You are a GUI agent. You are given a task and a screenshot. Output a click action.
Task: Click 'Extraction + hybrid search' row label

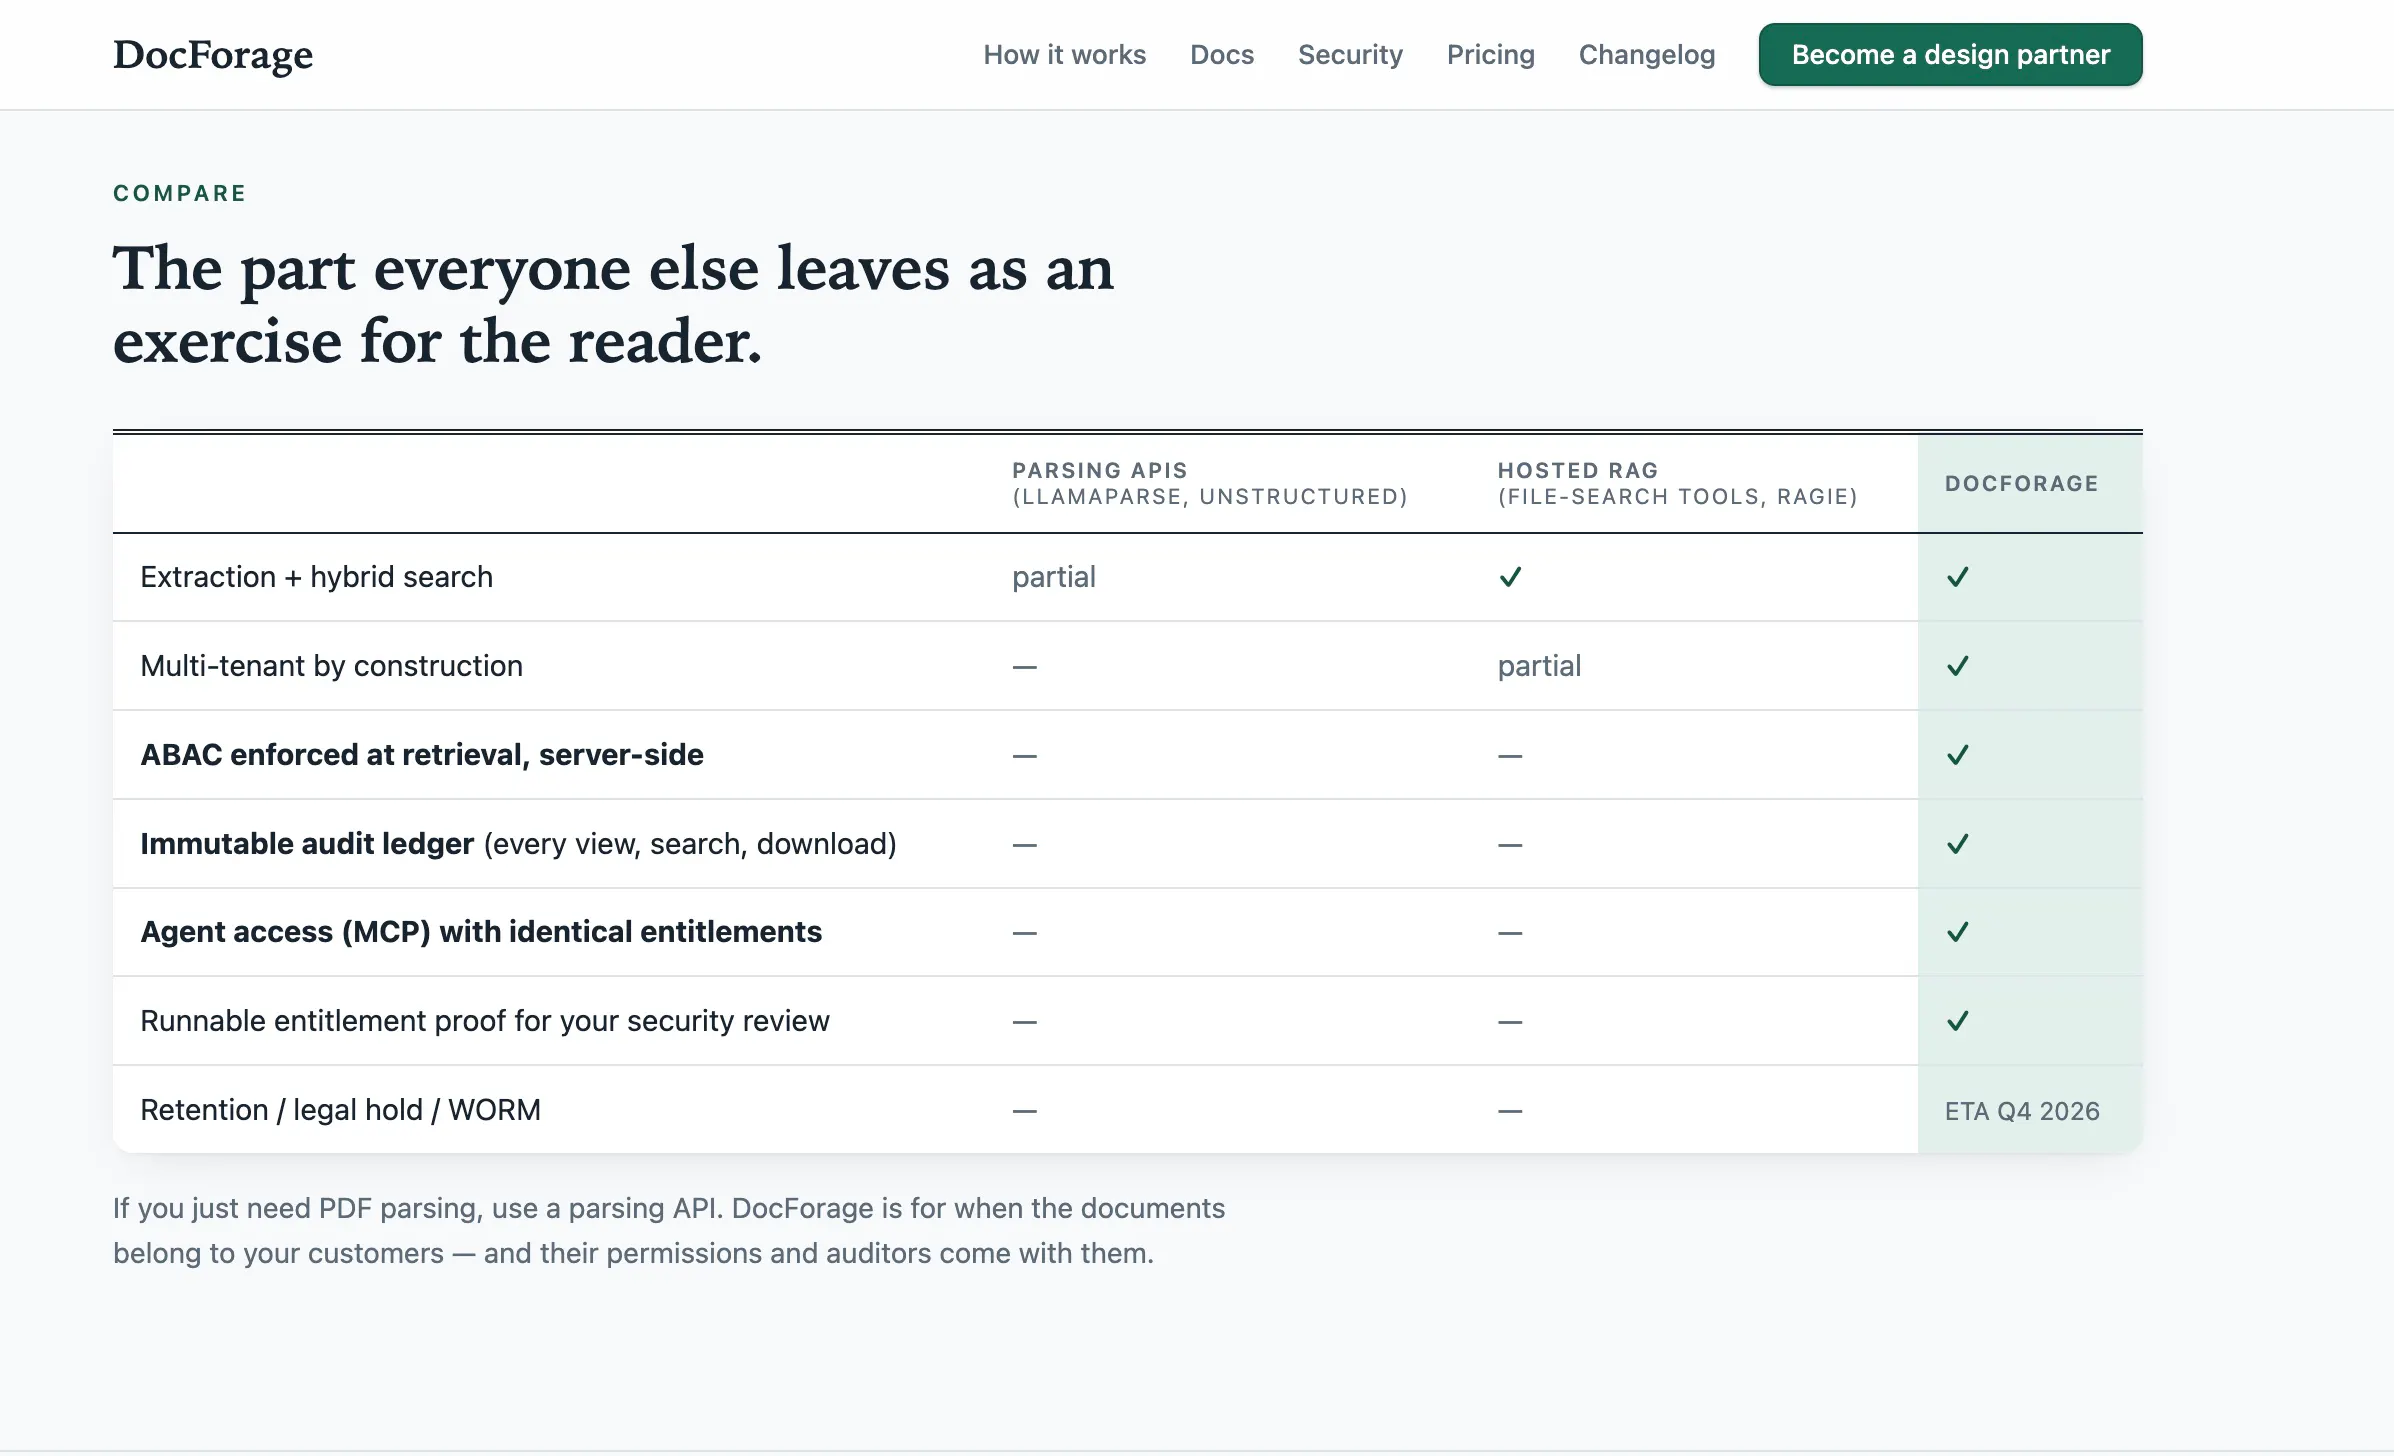point(316,577)
